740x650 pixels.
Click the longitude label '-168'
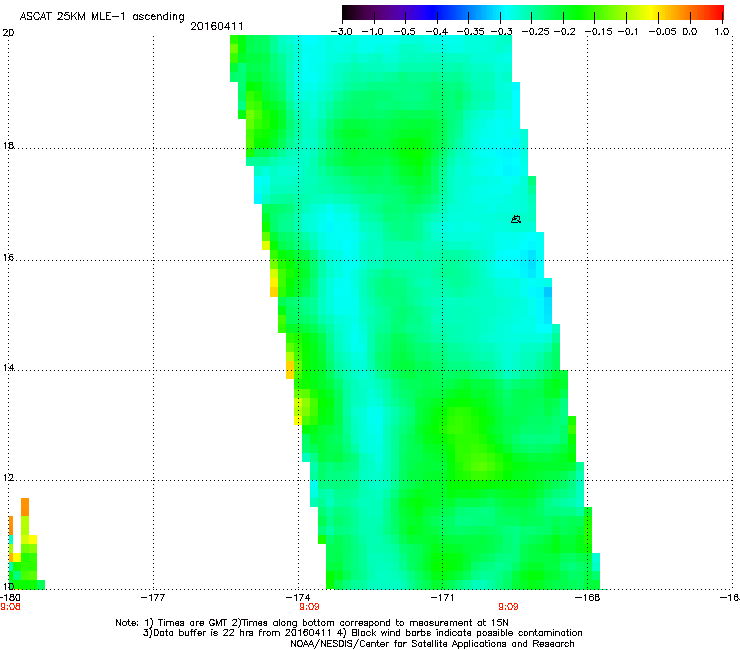pyautogui.click(x=588, y=598)
